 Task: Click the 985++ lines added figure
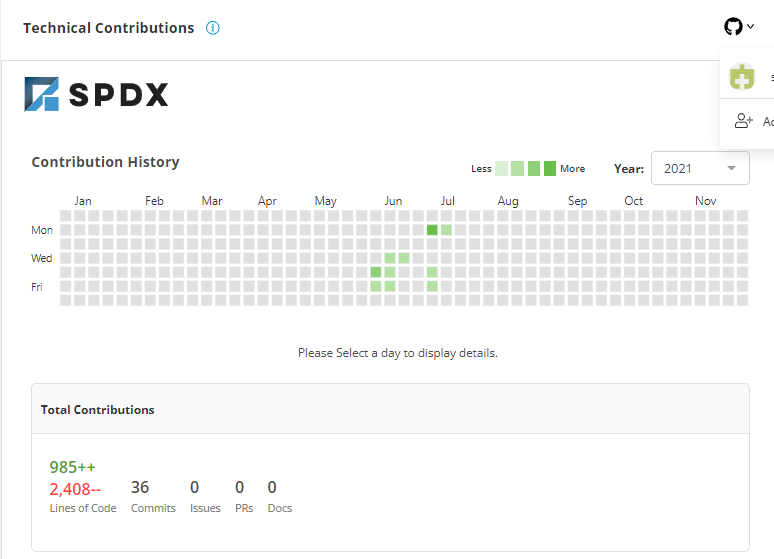pyautogui.click(x=72, y=467)
